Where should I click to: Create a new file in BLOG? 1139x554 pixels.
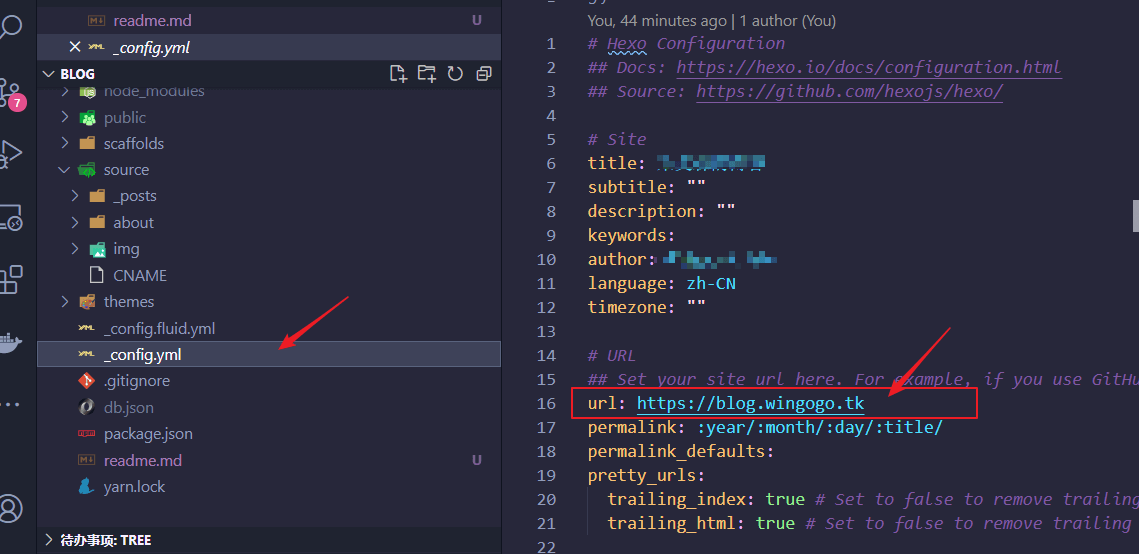(x=398, y=73)
